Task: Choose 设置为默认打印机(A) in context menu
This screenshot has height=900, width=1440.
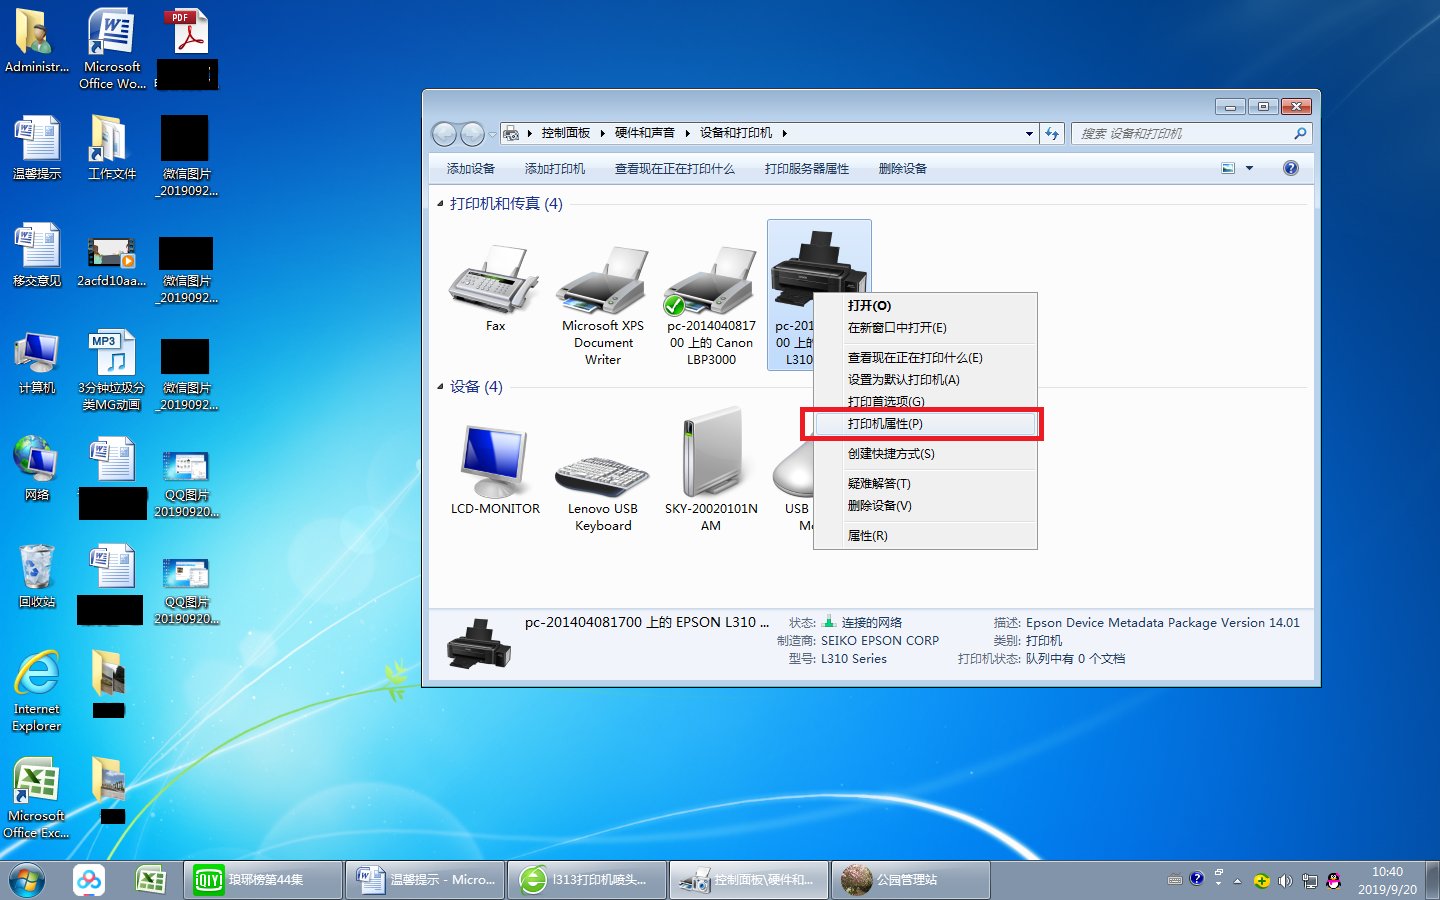Action: point(903,380)
